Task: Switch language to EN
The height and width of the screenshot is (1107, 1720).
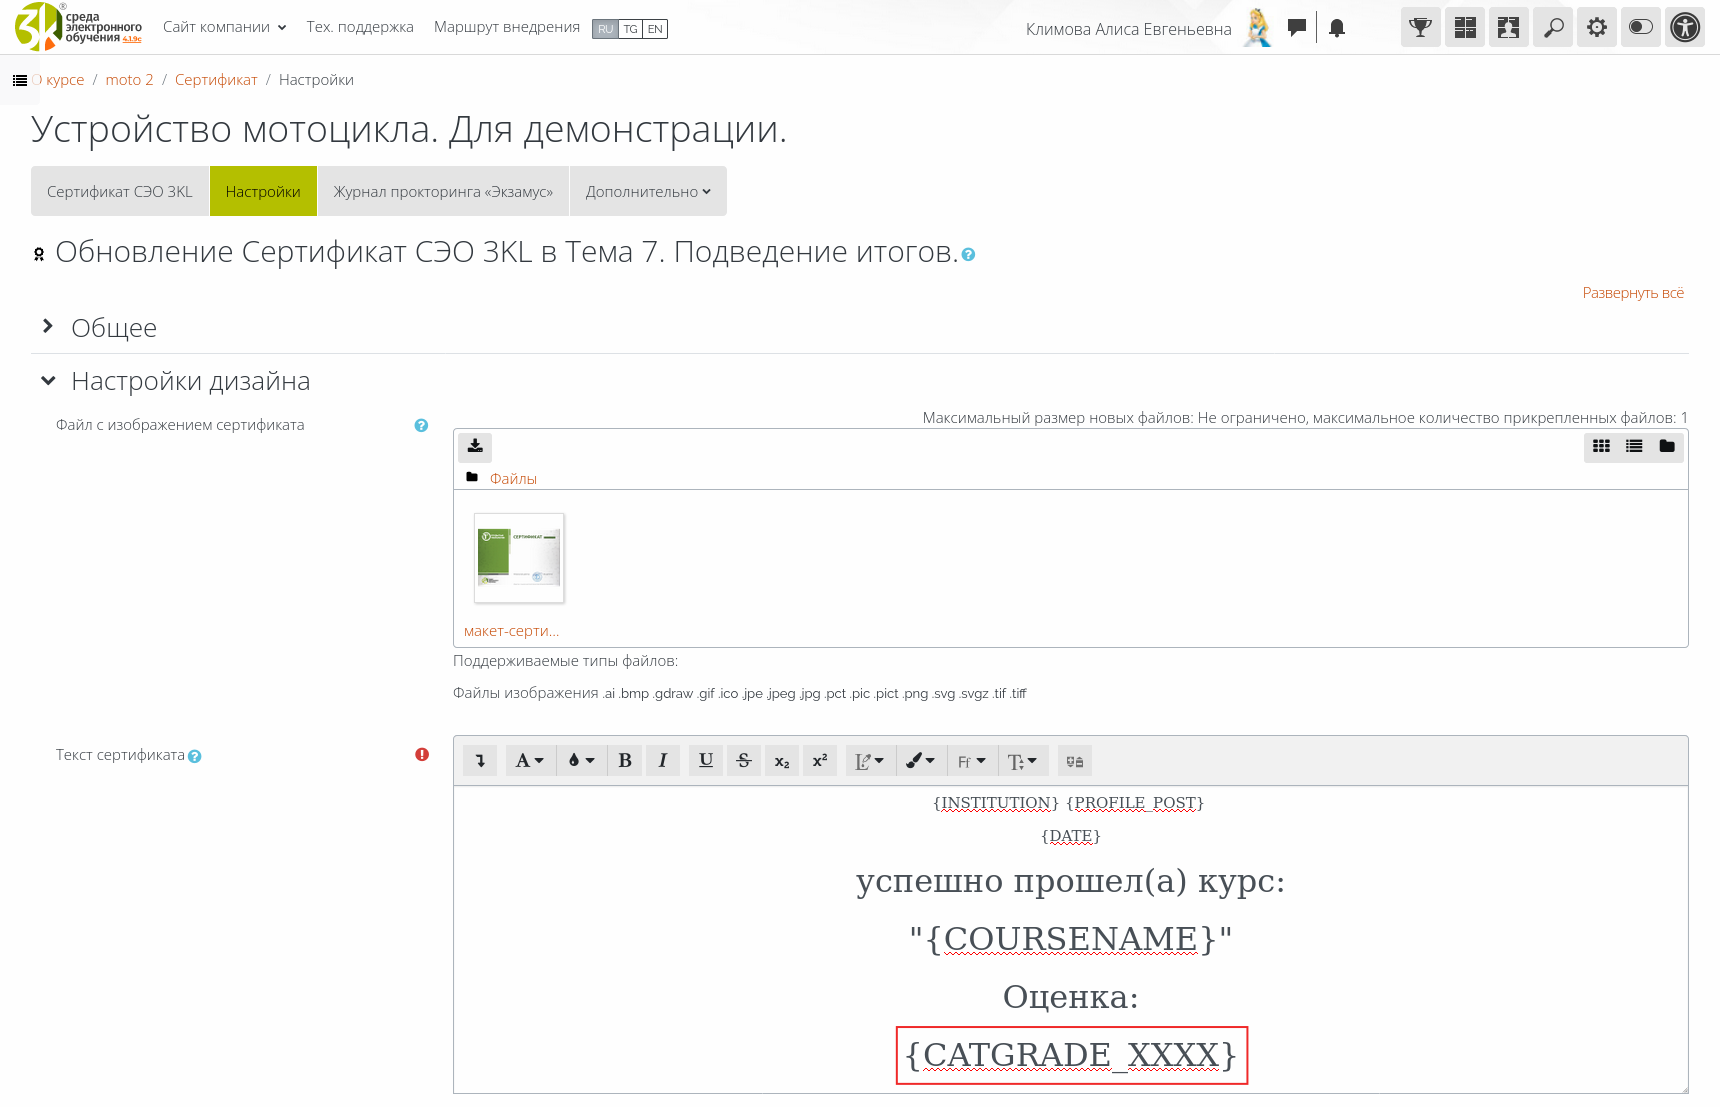Action: [x=655, y=29]
